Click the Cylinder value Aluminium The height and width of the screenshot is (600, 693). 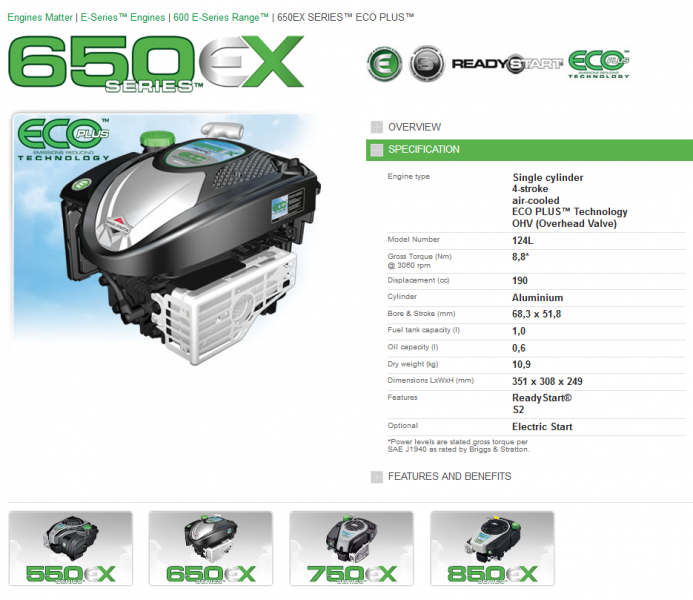tap(537, 298)
